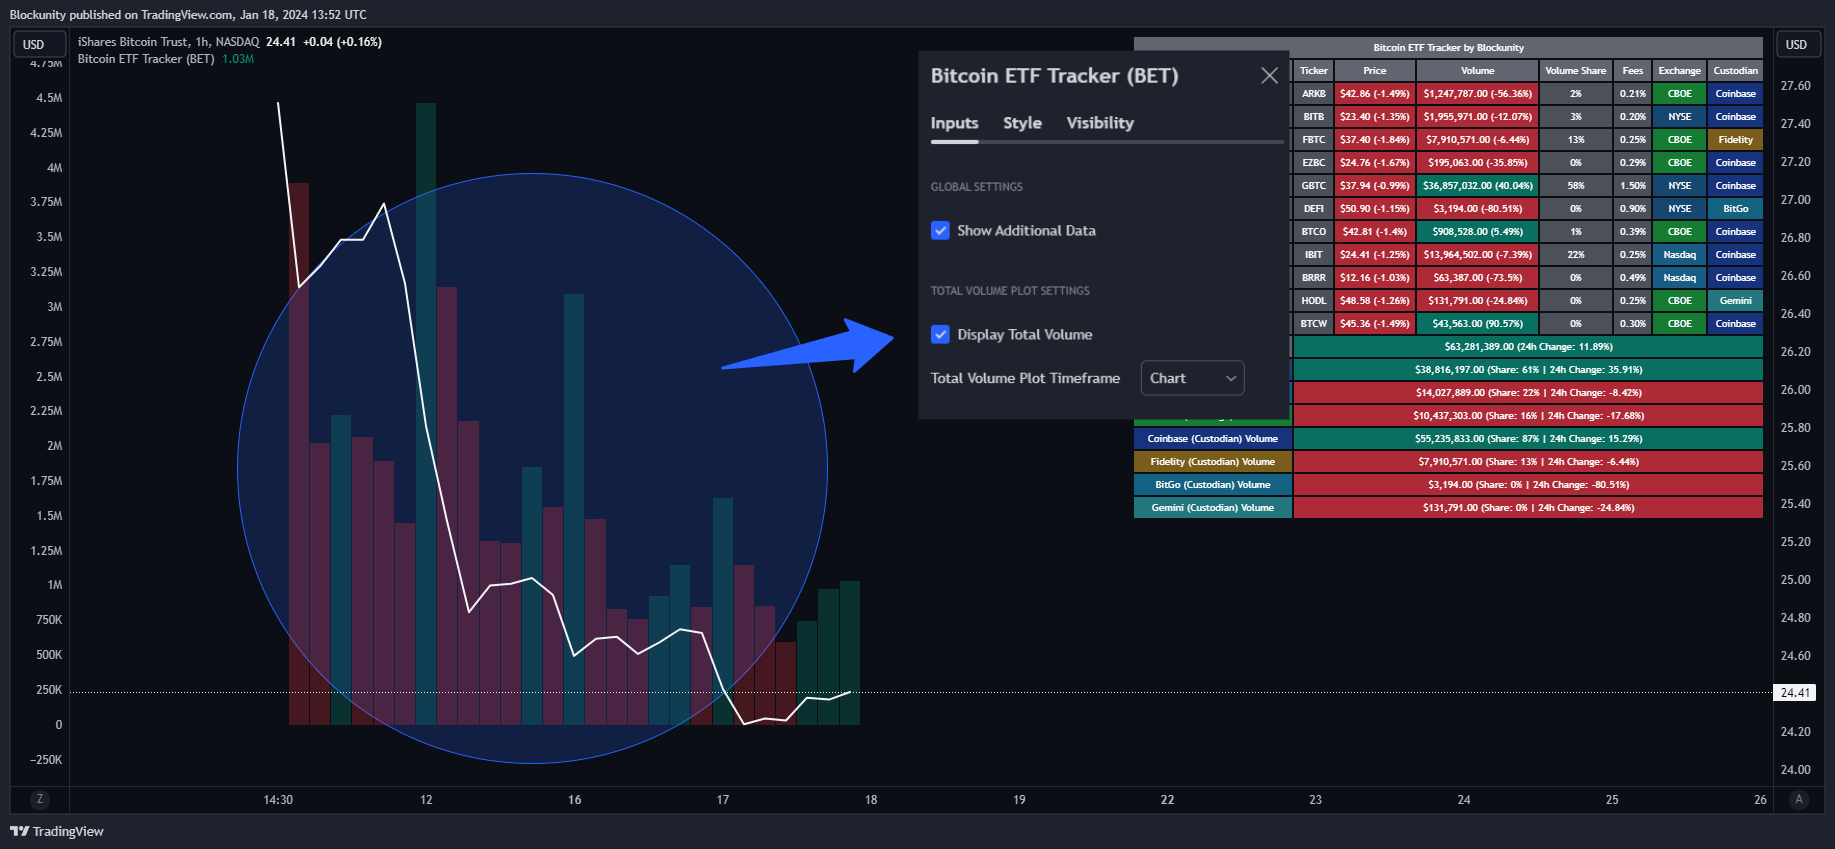Click the Gemini custodian cell for HODL
Viewport: 1835px width, 849px height.
(1736, 301)
